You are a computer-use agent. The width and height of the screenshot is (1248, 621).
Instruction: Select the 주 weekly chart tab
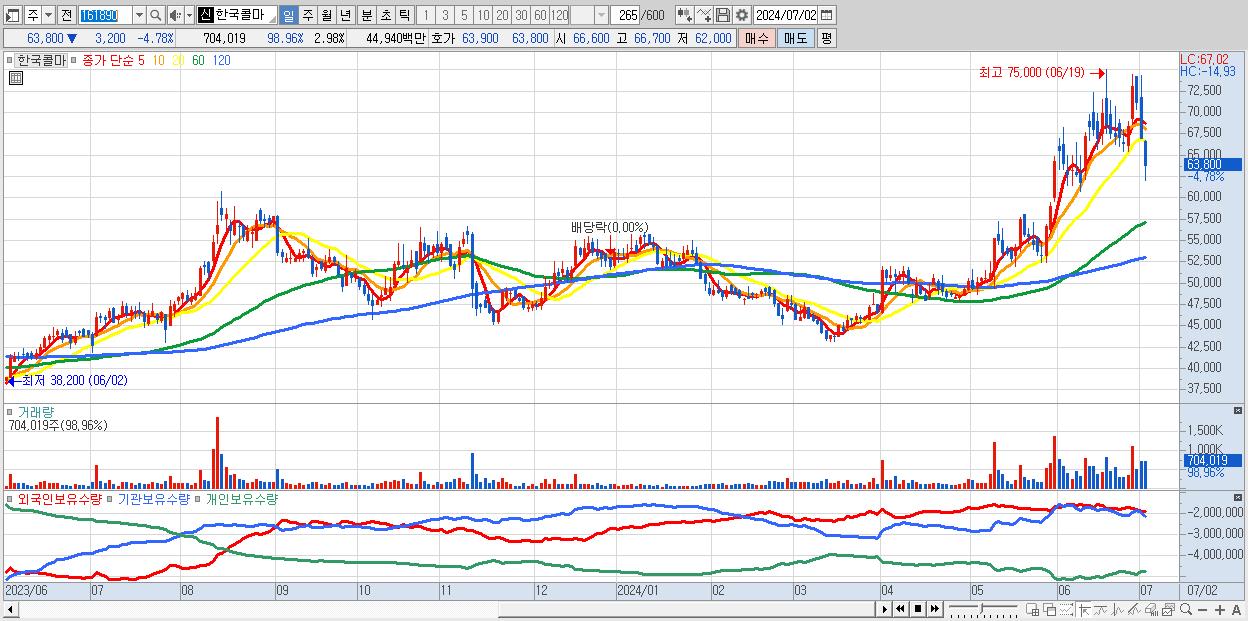pos(307,15)
